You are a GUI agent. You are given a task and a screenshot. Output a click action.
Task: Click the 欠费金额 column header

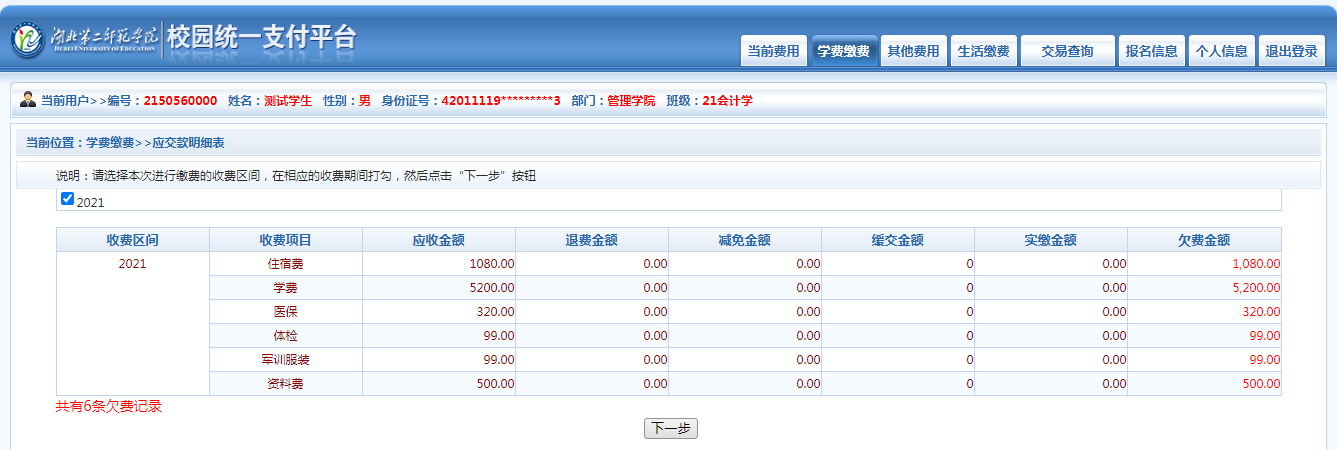(x=1203, y=240)
